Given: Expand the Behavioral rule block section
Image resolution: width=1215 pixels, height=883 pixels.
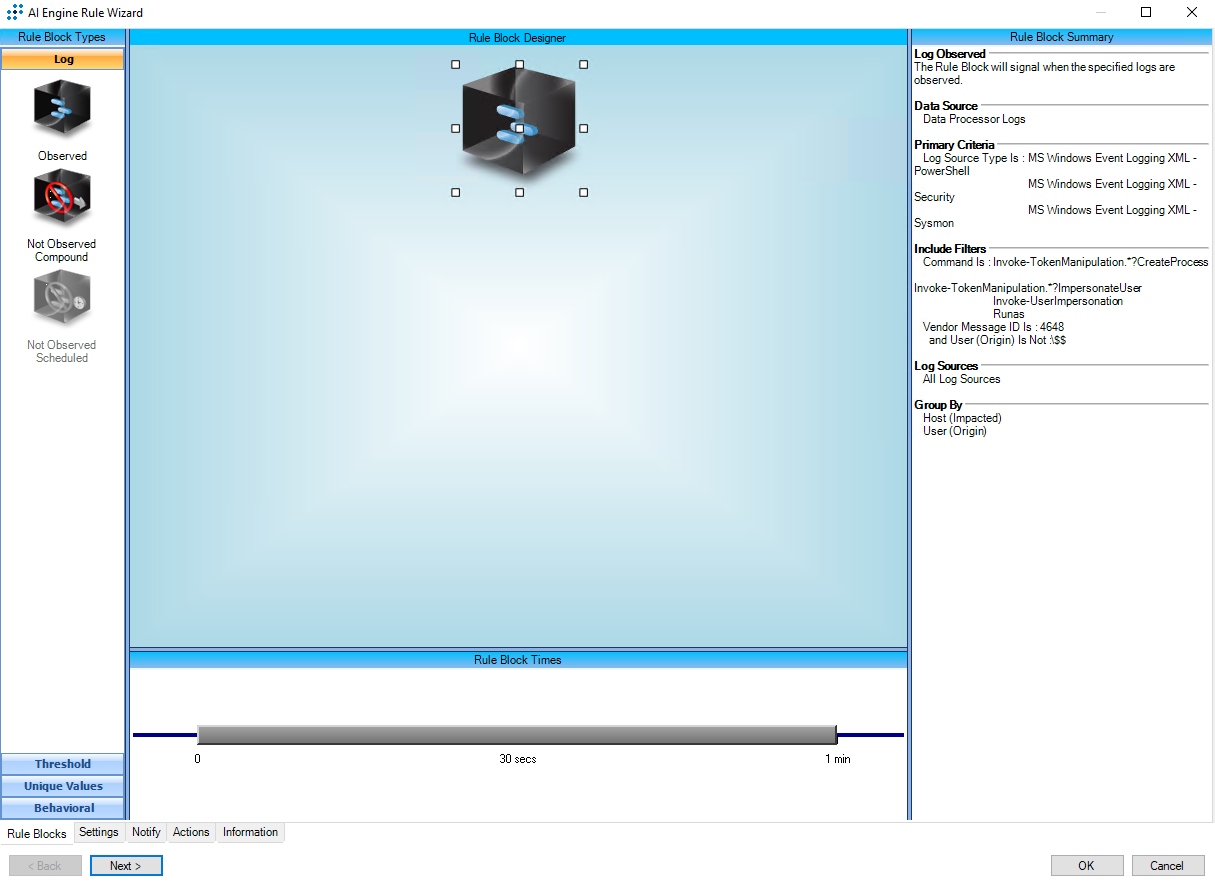Looking at the screenshot, I should click(63, 808).
